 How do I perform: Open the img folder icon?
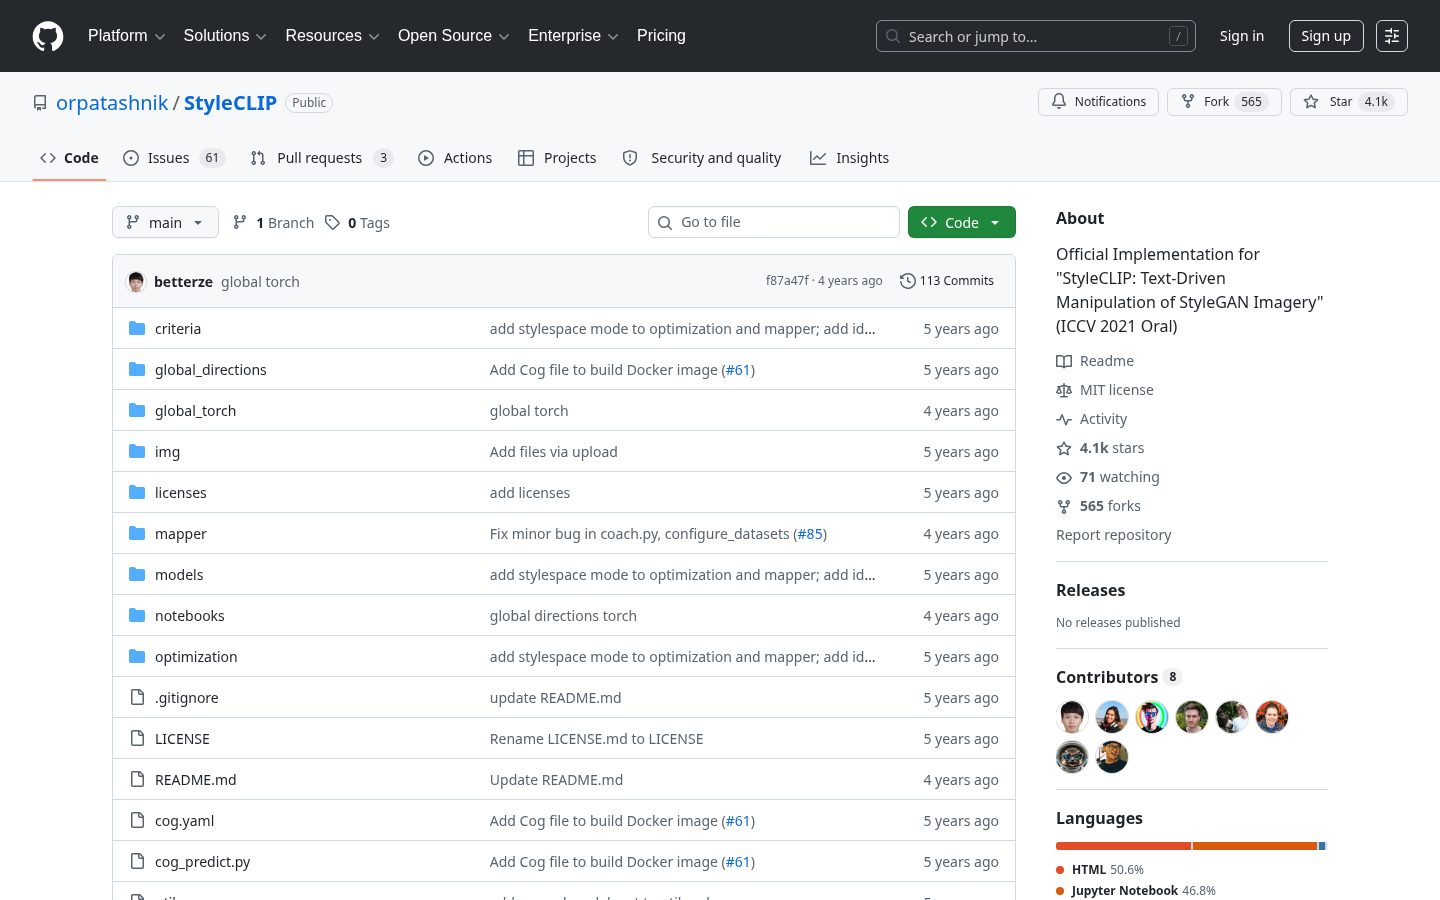click(137, 452)
